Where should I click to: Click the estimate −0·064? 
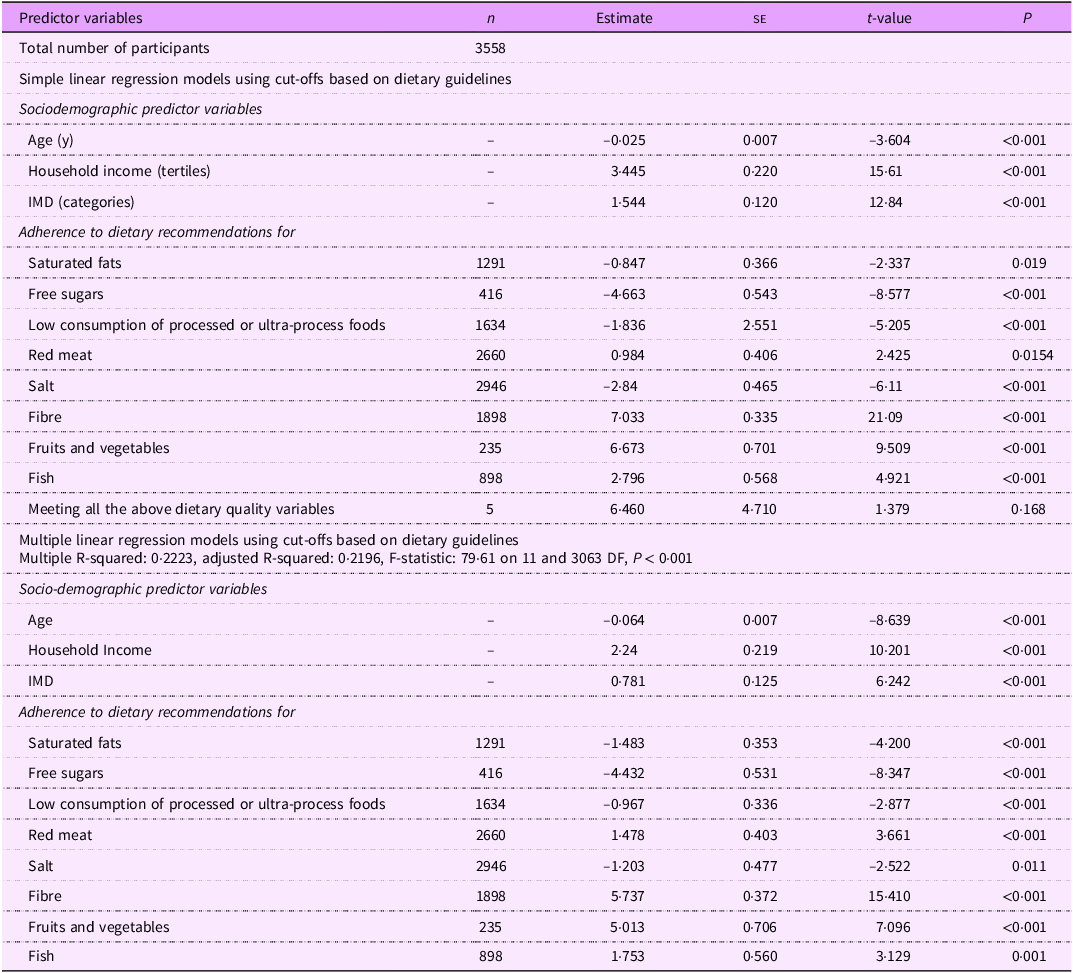coord(624,621)
